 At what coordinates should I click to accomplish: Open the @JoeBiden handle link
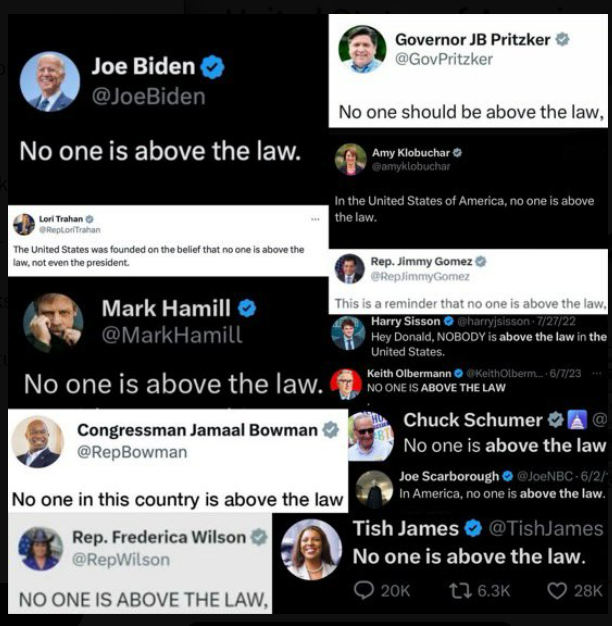(149, 97)
